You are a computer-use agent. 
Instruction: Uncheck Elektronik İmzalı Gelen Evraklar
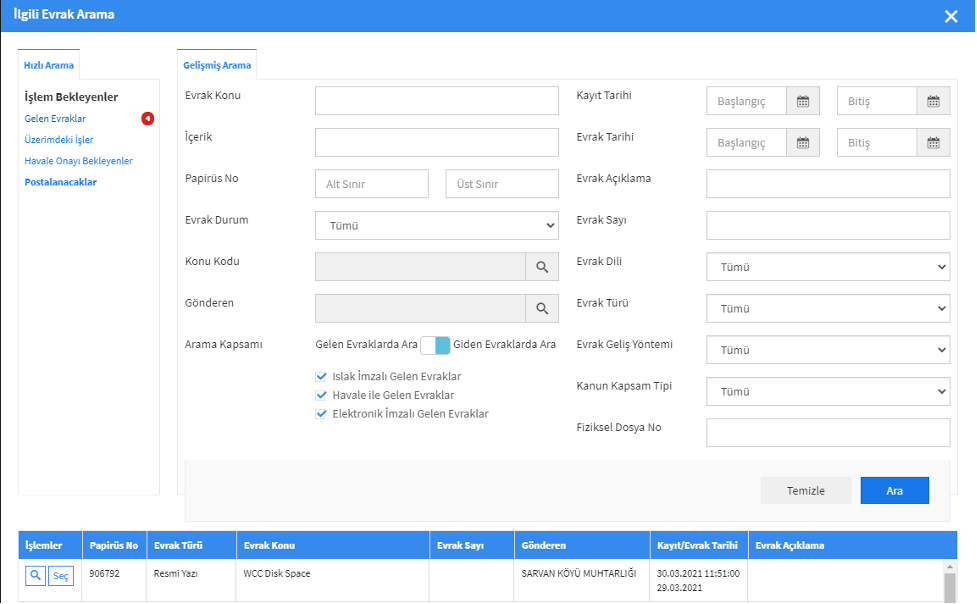point(321,414)
